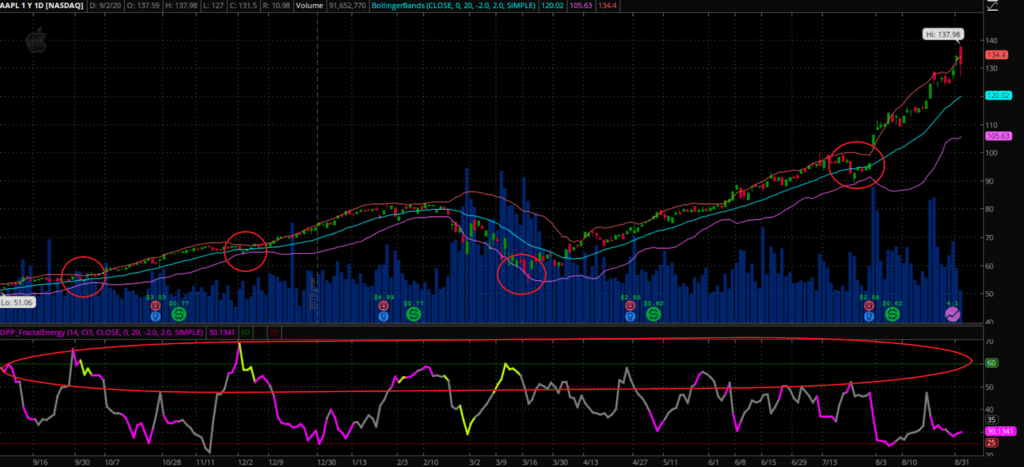Image resolution: width=1024 pixels, height=467 pixels.
Task: Click the 140 price axis label
Action: (x=991, y=40)
